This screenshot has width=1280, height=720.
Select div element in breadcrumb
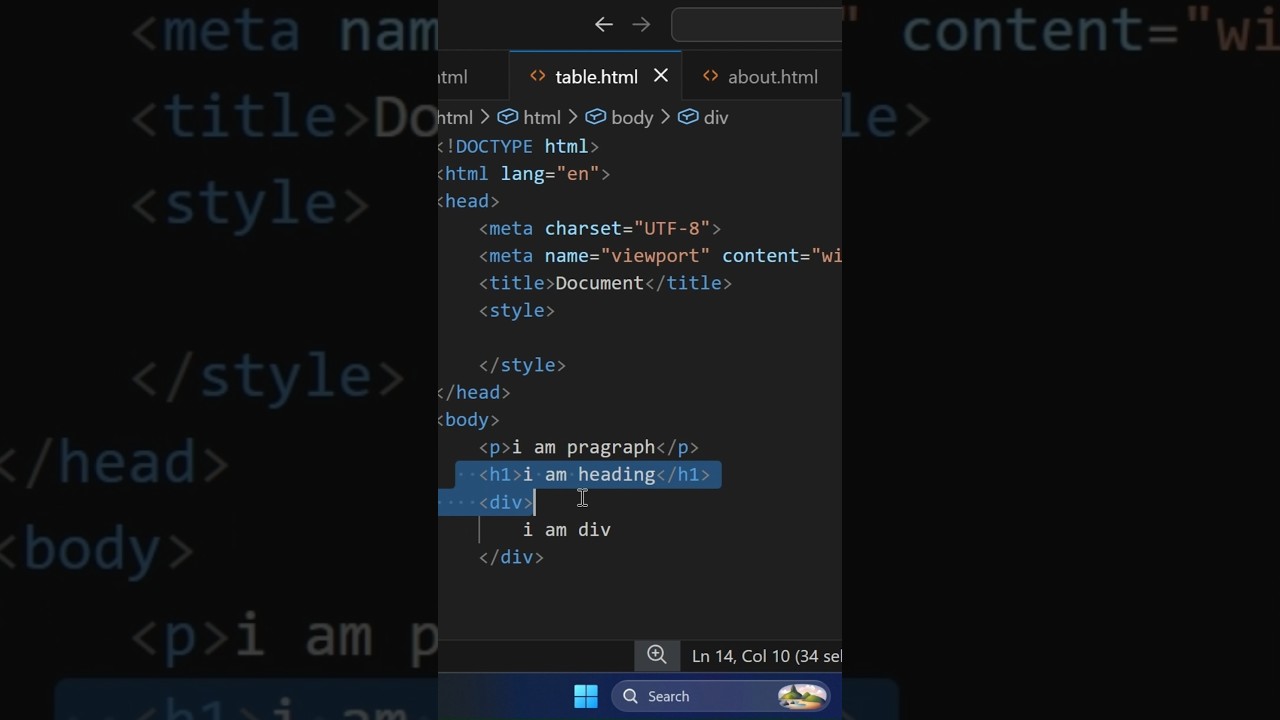coord(716,118)
